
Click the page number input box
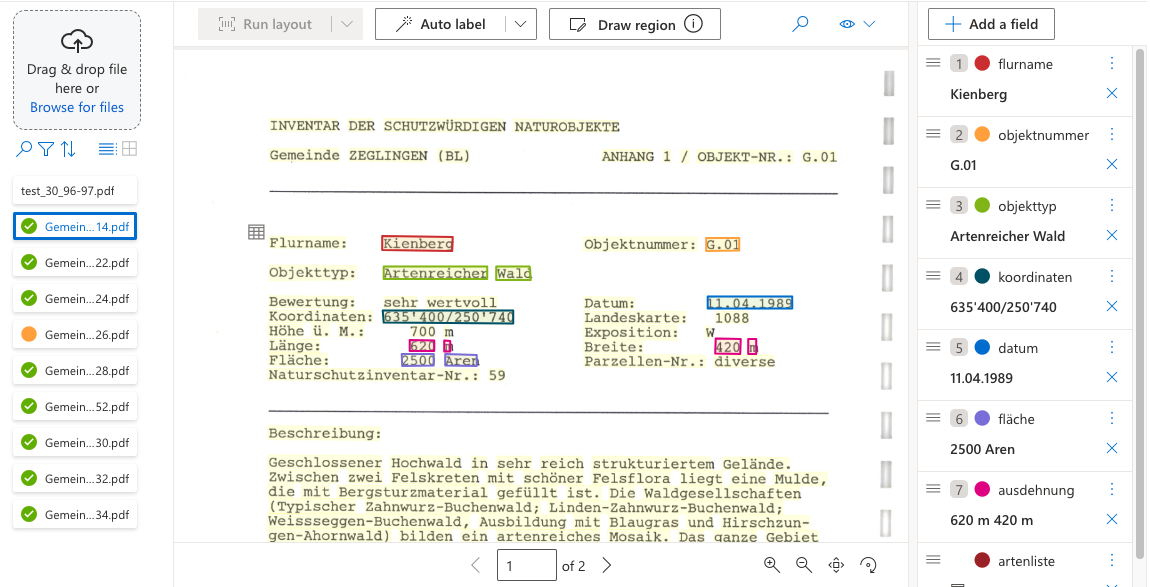(x=526, y=565)
